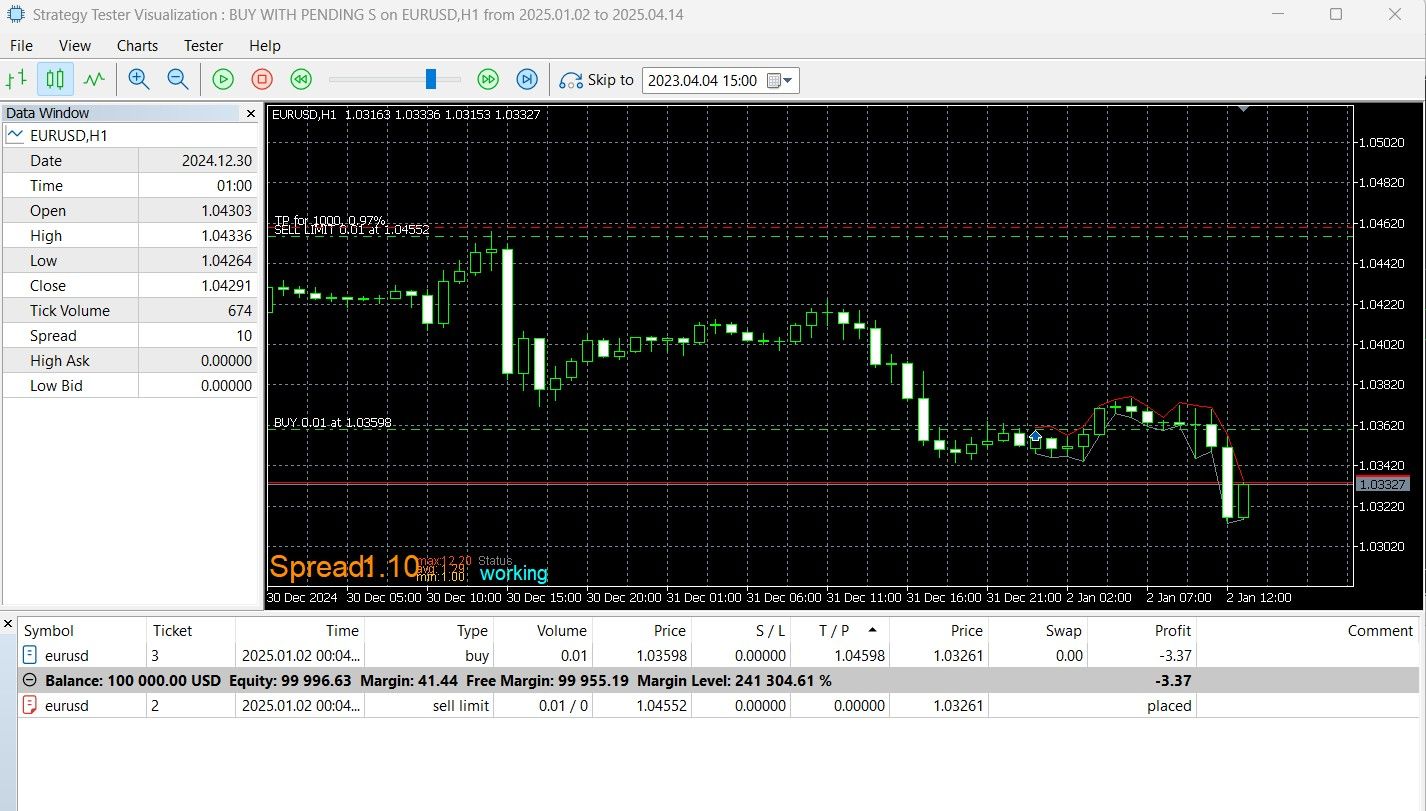
Task: Zoom in on the chart
Action: click(139, 79)
